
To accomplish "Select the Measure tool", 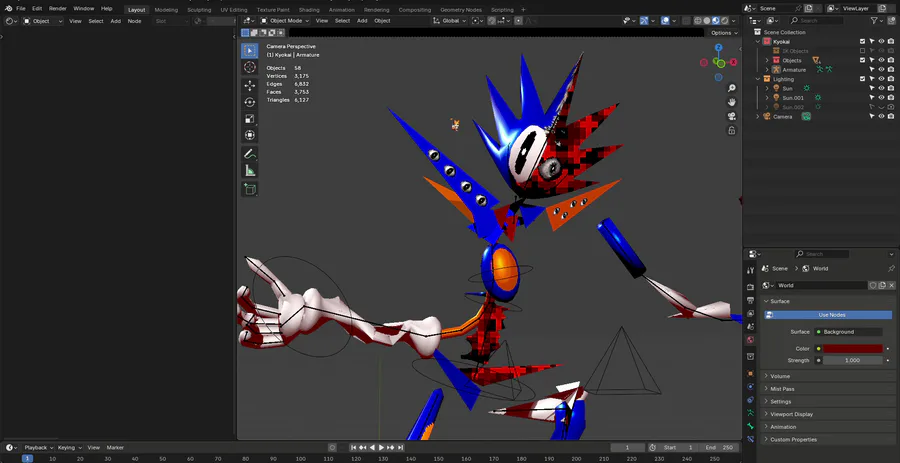I will click(250, 171).
